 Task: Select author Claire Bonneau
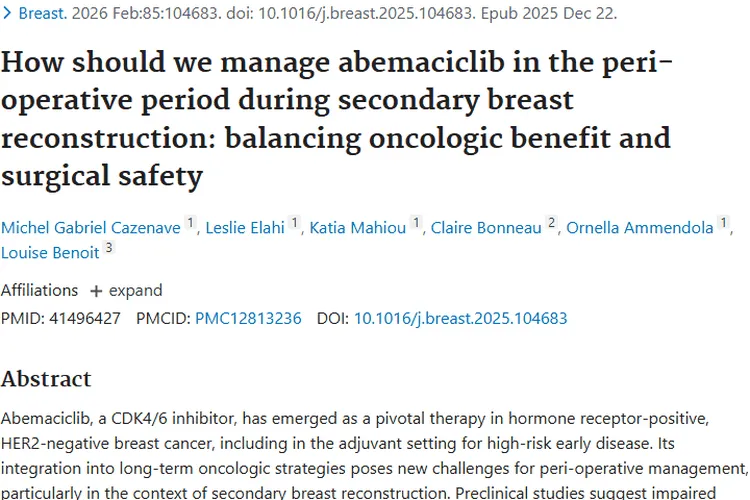(486, 228)
